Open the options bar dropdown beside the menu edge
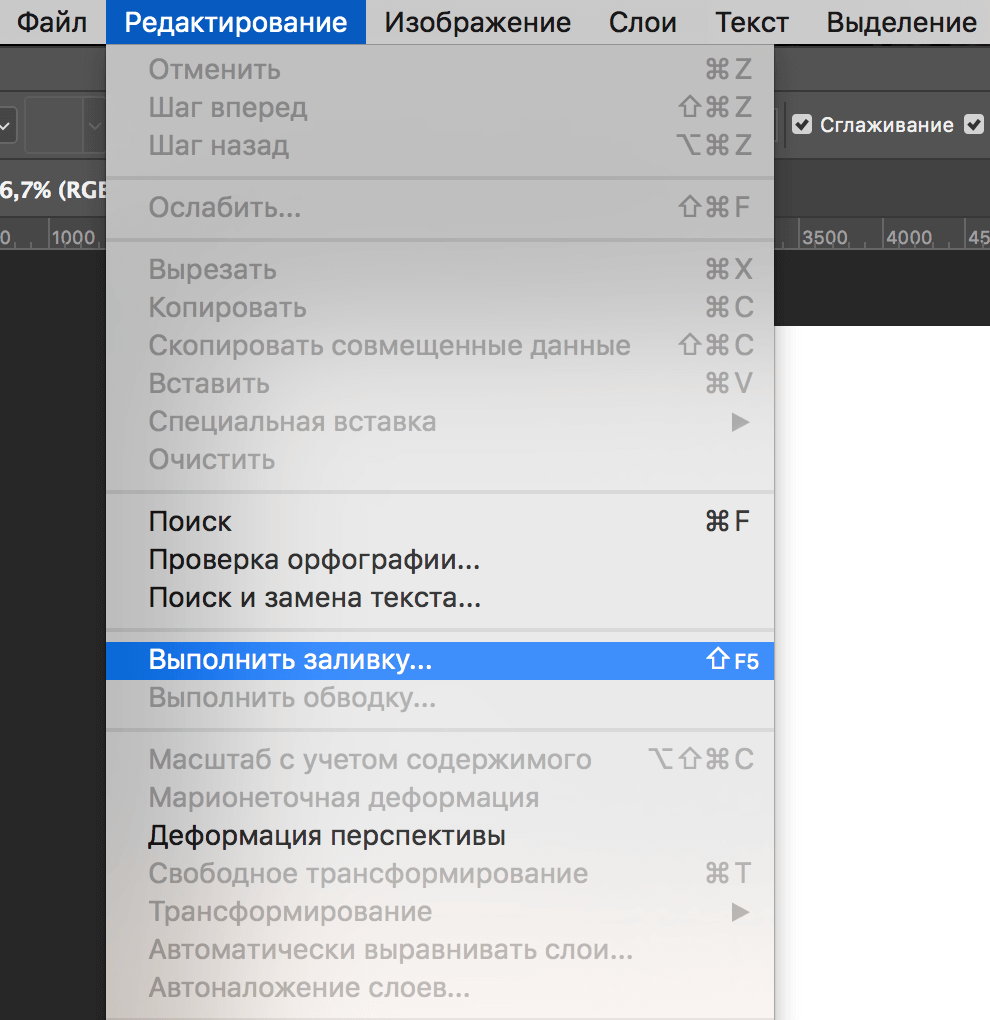Image resolution: width=990 pixels, height=1020 pixels. (95, 126)
